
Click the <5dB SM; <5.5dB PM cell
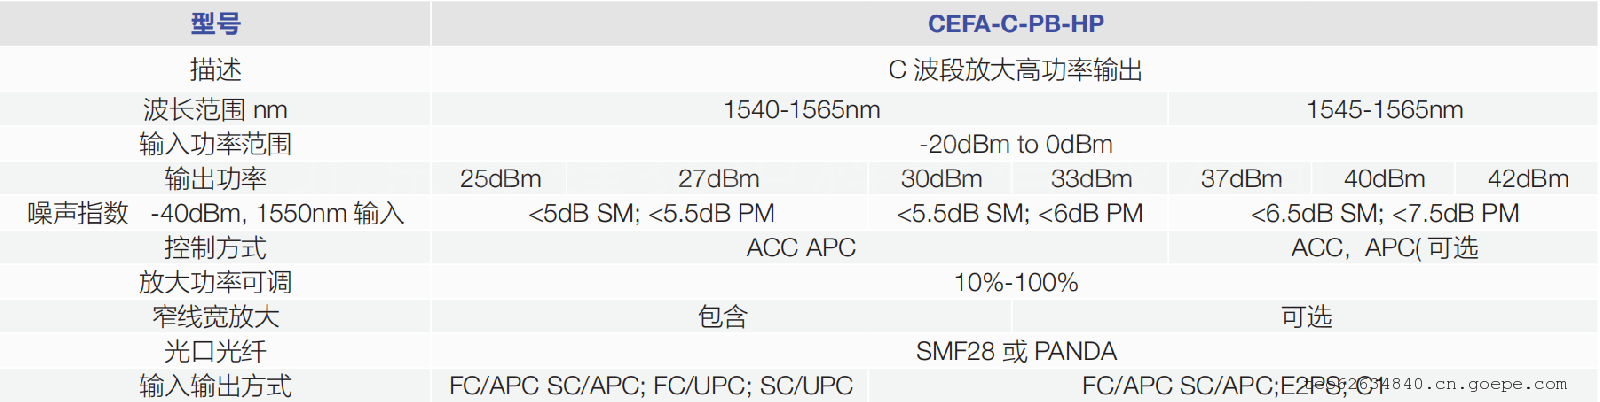tap(651, 213)
